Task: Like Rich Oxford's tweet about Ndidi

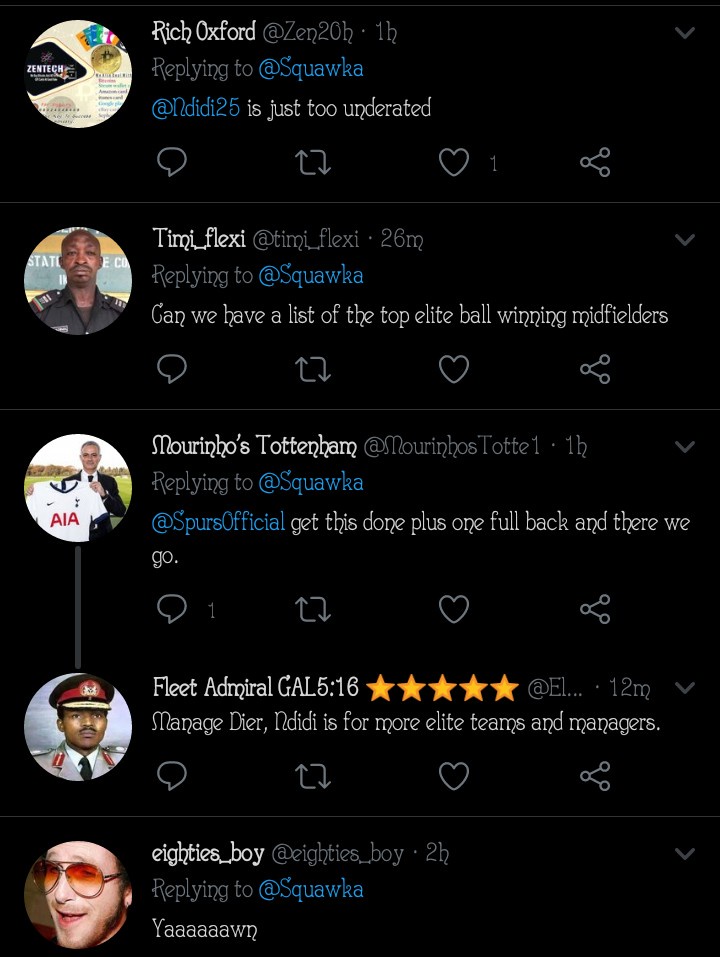Action: coord(454,162)
